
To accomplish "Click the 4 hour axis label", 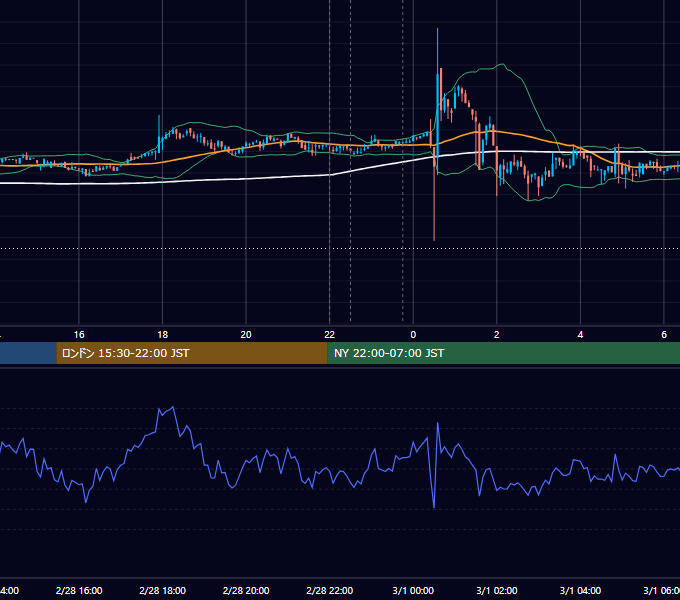I will point(580,335).
